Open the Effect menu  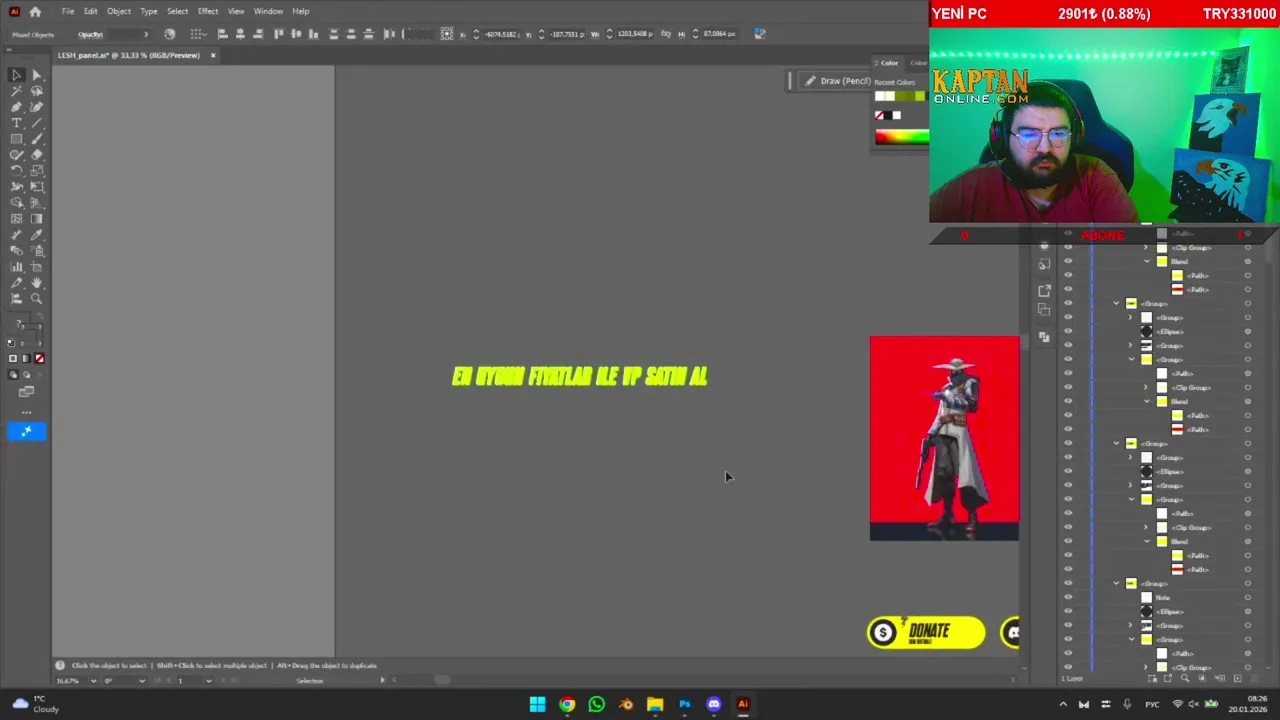208,11
